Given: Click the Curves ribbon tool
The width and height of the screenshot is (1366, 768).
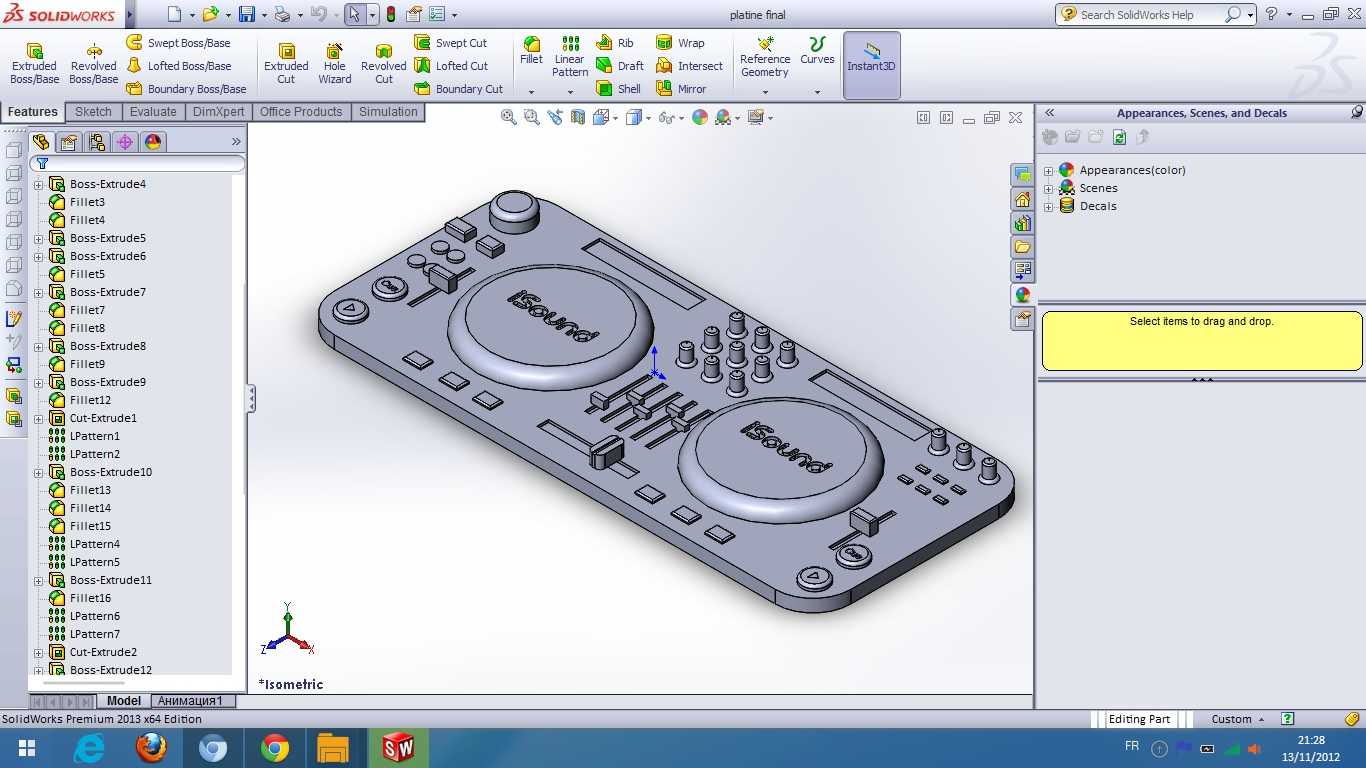Looking at the screenshot, I should pos(817,51).
